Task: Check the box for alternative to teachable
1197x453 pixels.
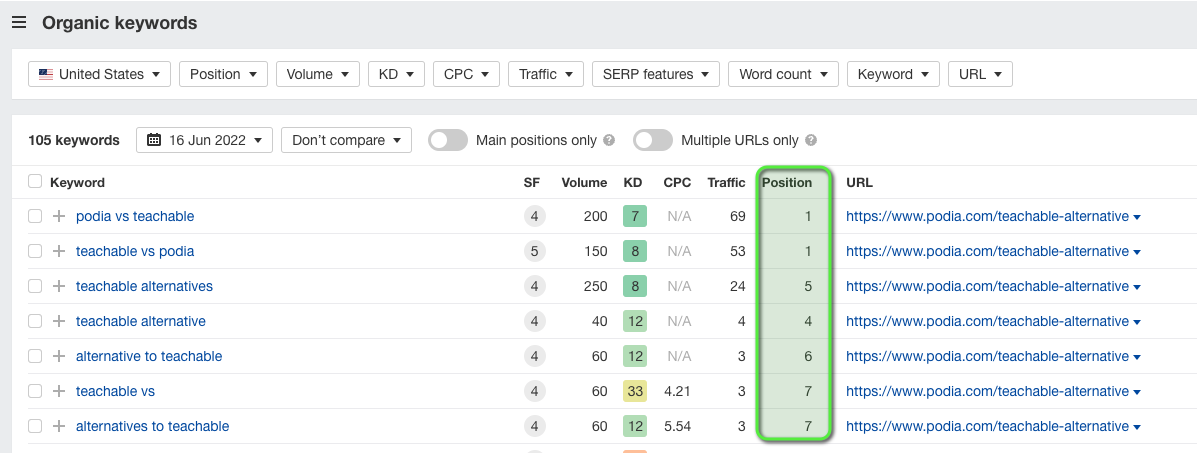Action: (34, 356)
